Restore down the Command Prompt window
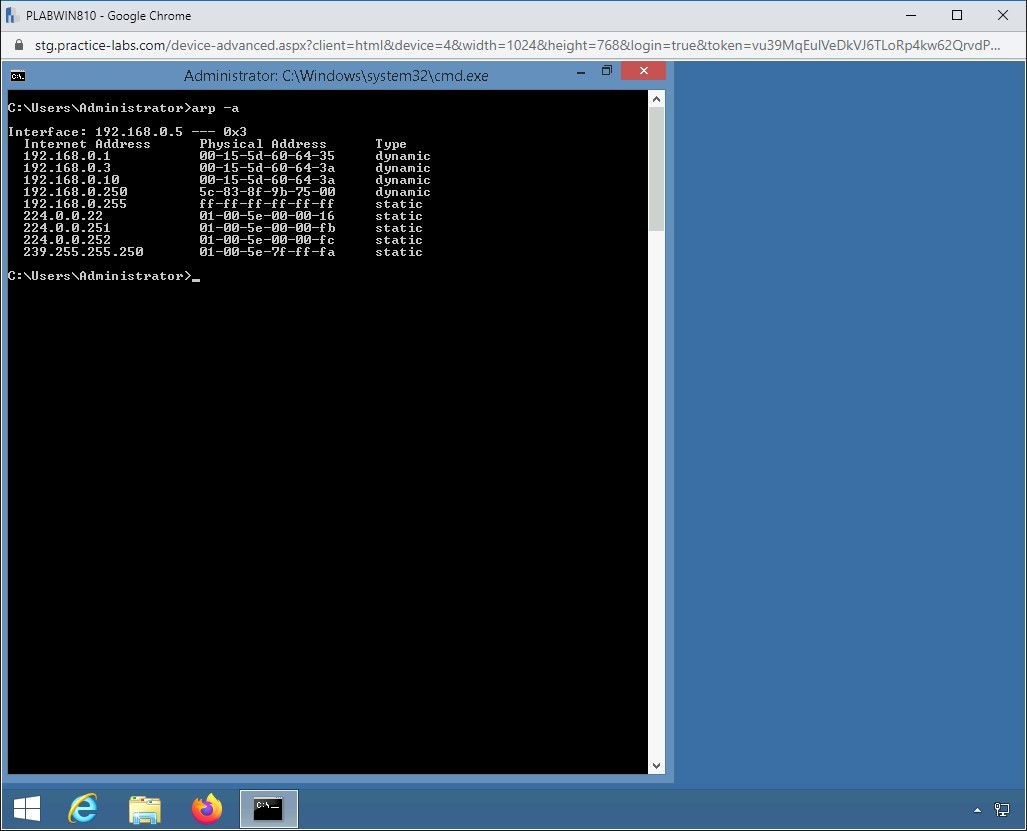 tap(606, 71)
